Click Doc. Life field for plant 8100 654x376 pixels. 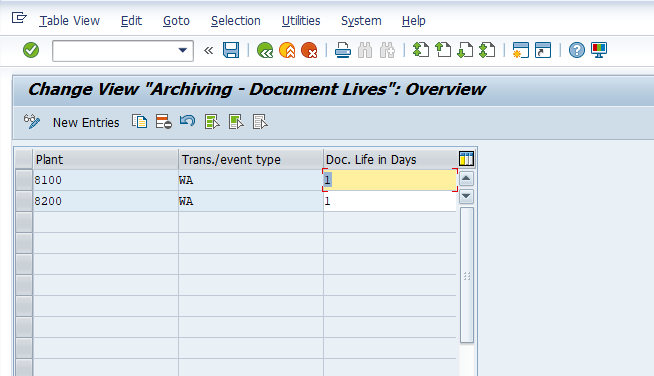coord(390,180)
